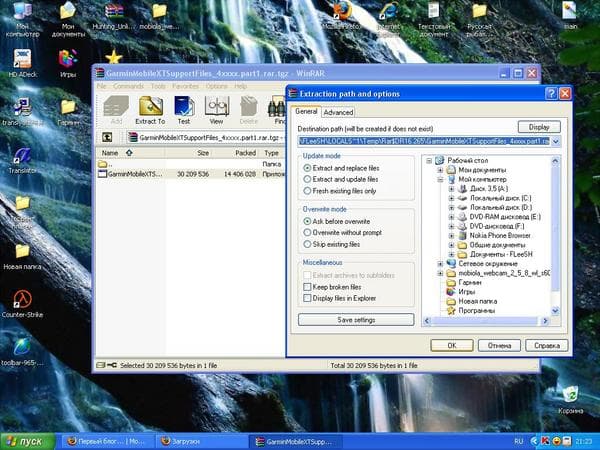This screenshot has height=450, width=600.
Task: Collapse the Мой компьютер tree node
Action: tap(440, 179)
